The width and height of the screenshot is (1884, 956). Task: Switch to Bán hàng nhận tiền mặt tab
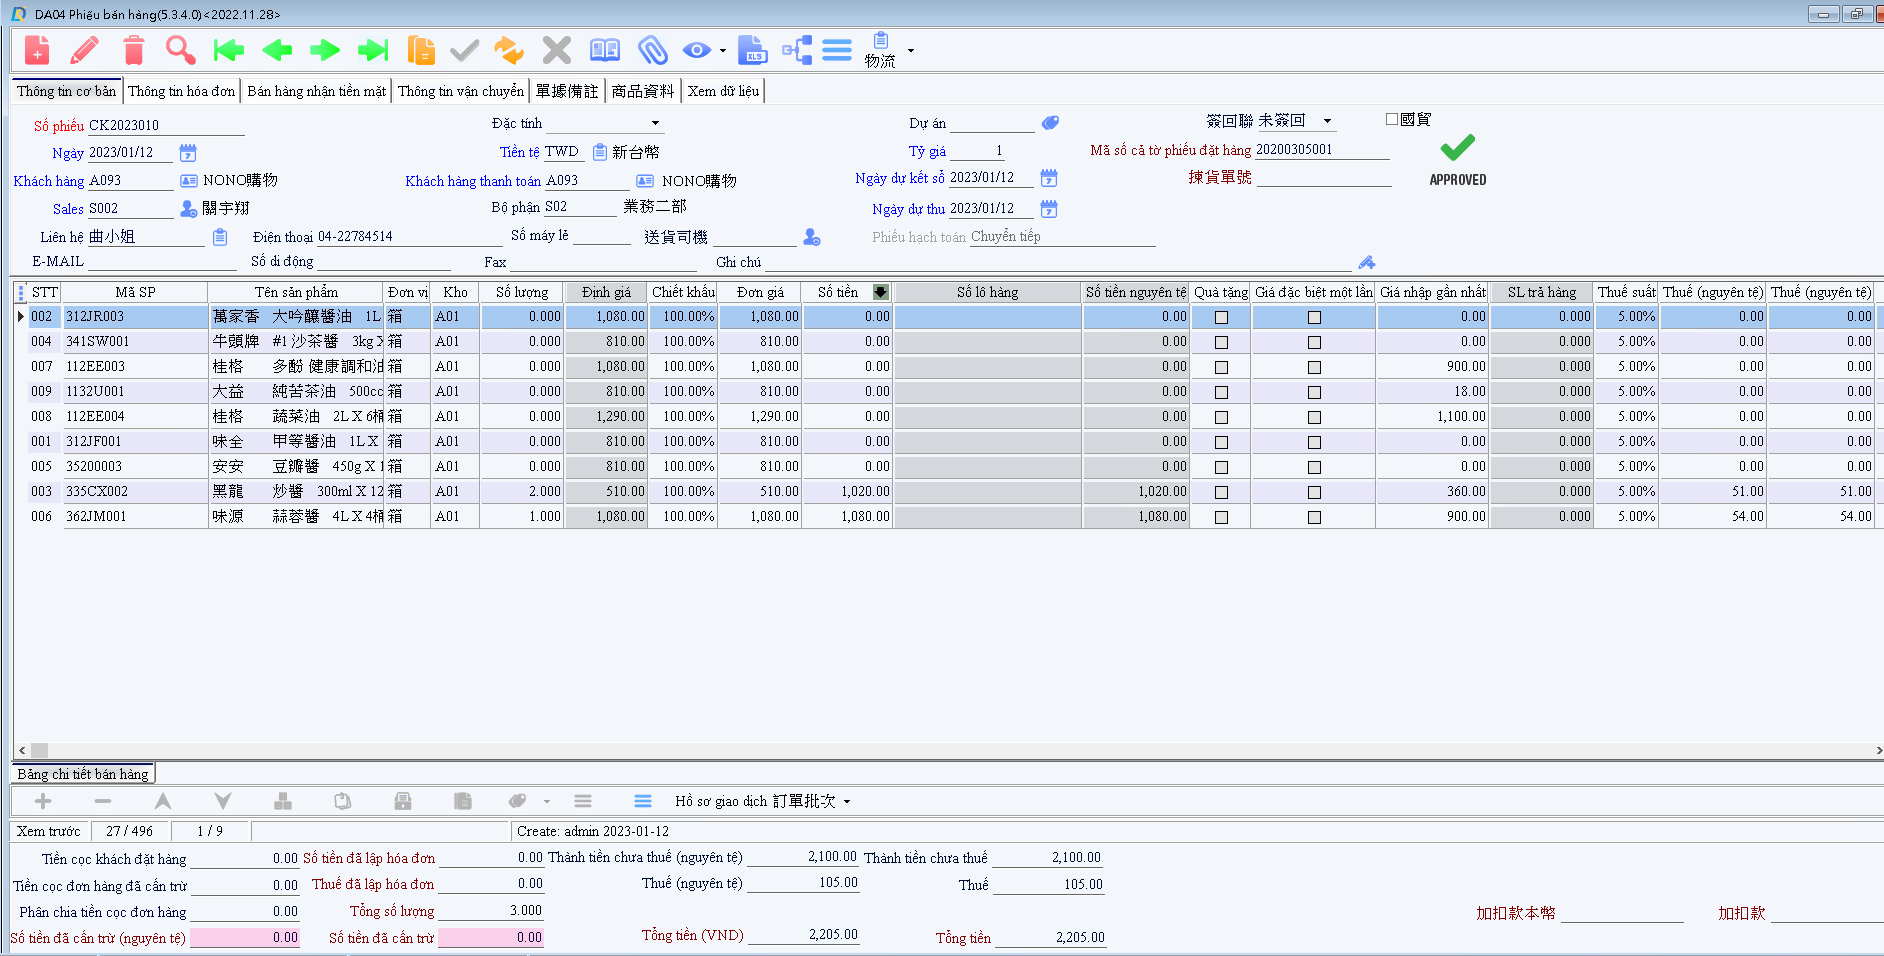click(316, 91)
